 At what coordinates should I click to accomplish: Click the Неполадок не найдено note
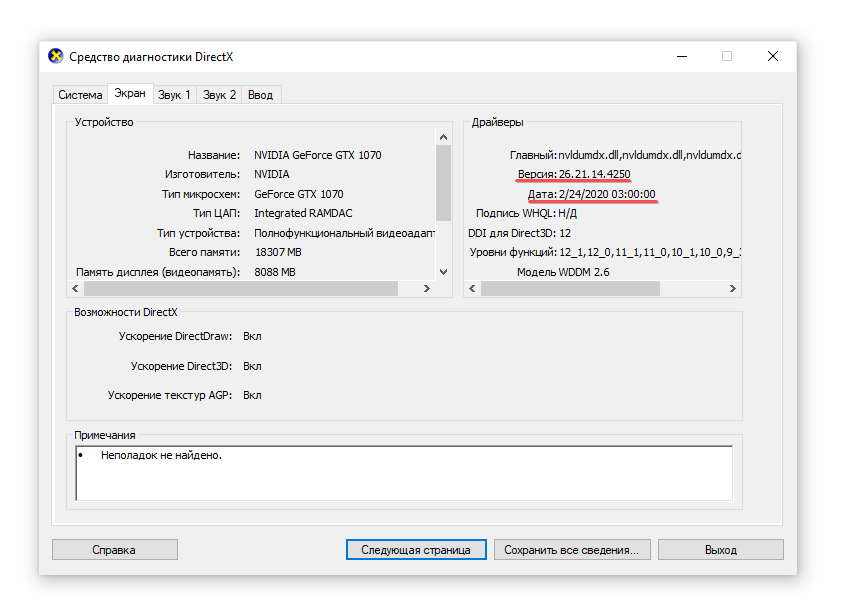pyautogui.click(x=161, y=455)
